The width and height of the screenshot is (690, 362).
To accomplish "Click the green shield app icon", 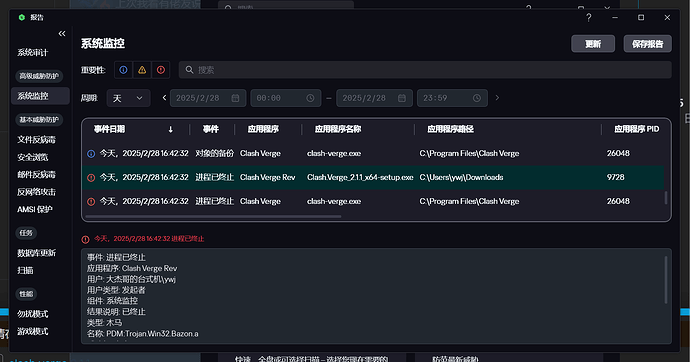I will (22, 18).
